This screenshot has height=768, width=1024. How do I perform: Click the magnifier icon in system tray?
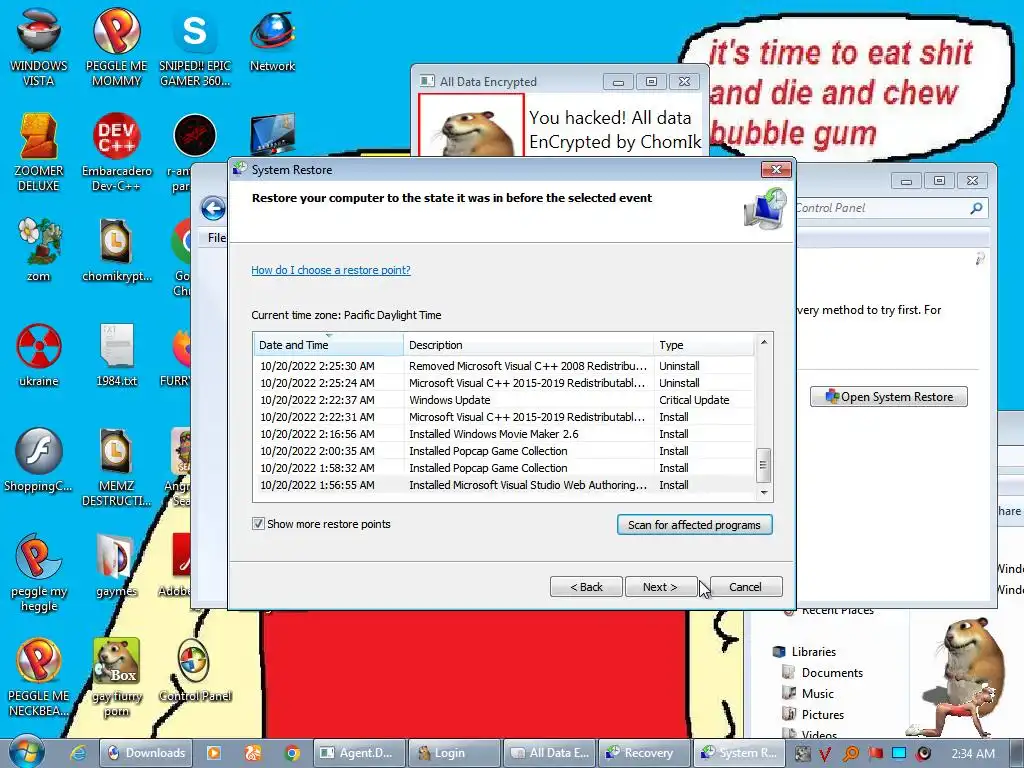[850, 754]
